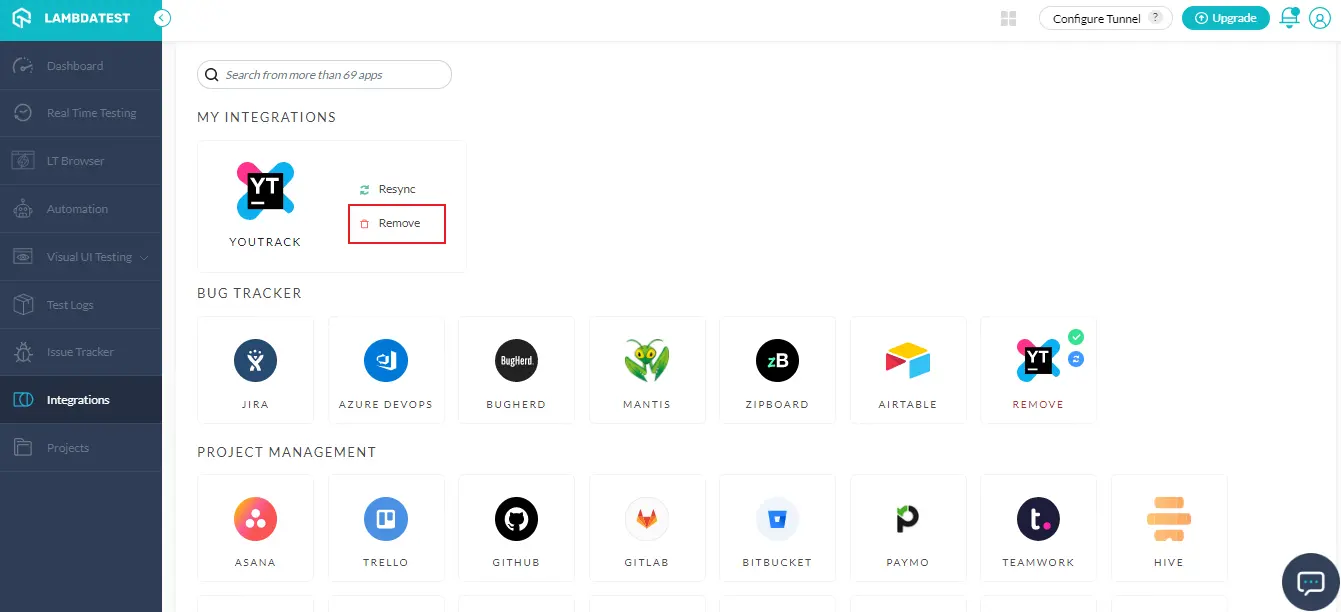Viewport: 1341px width, 612px height.
Task: Select the GitHub integration tile
Action: [516, 519]
